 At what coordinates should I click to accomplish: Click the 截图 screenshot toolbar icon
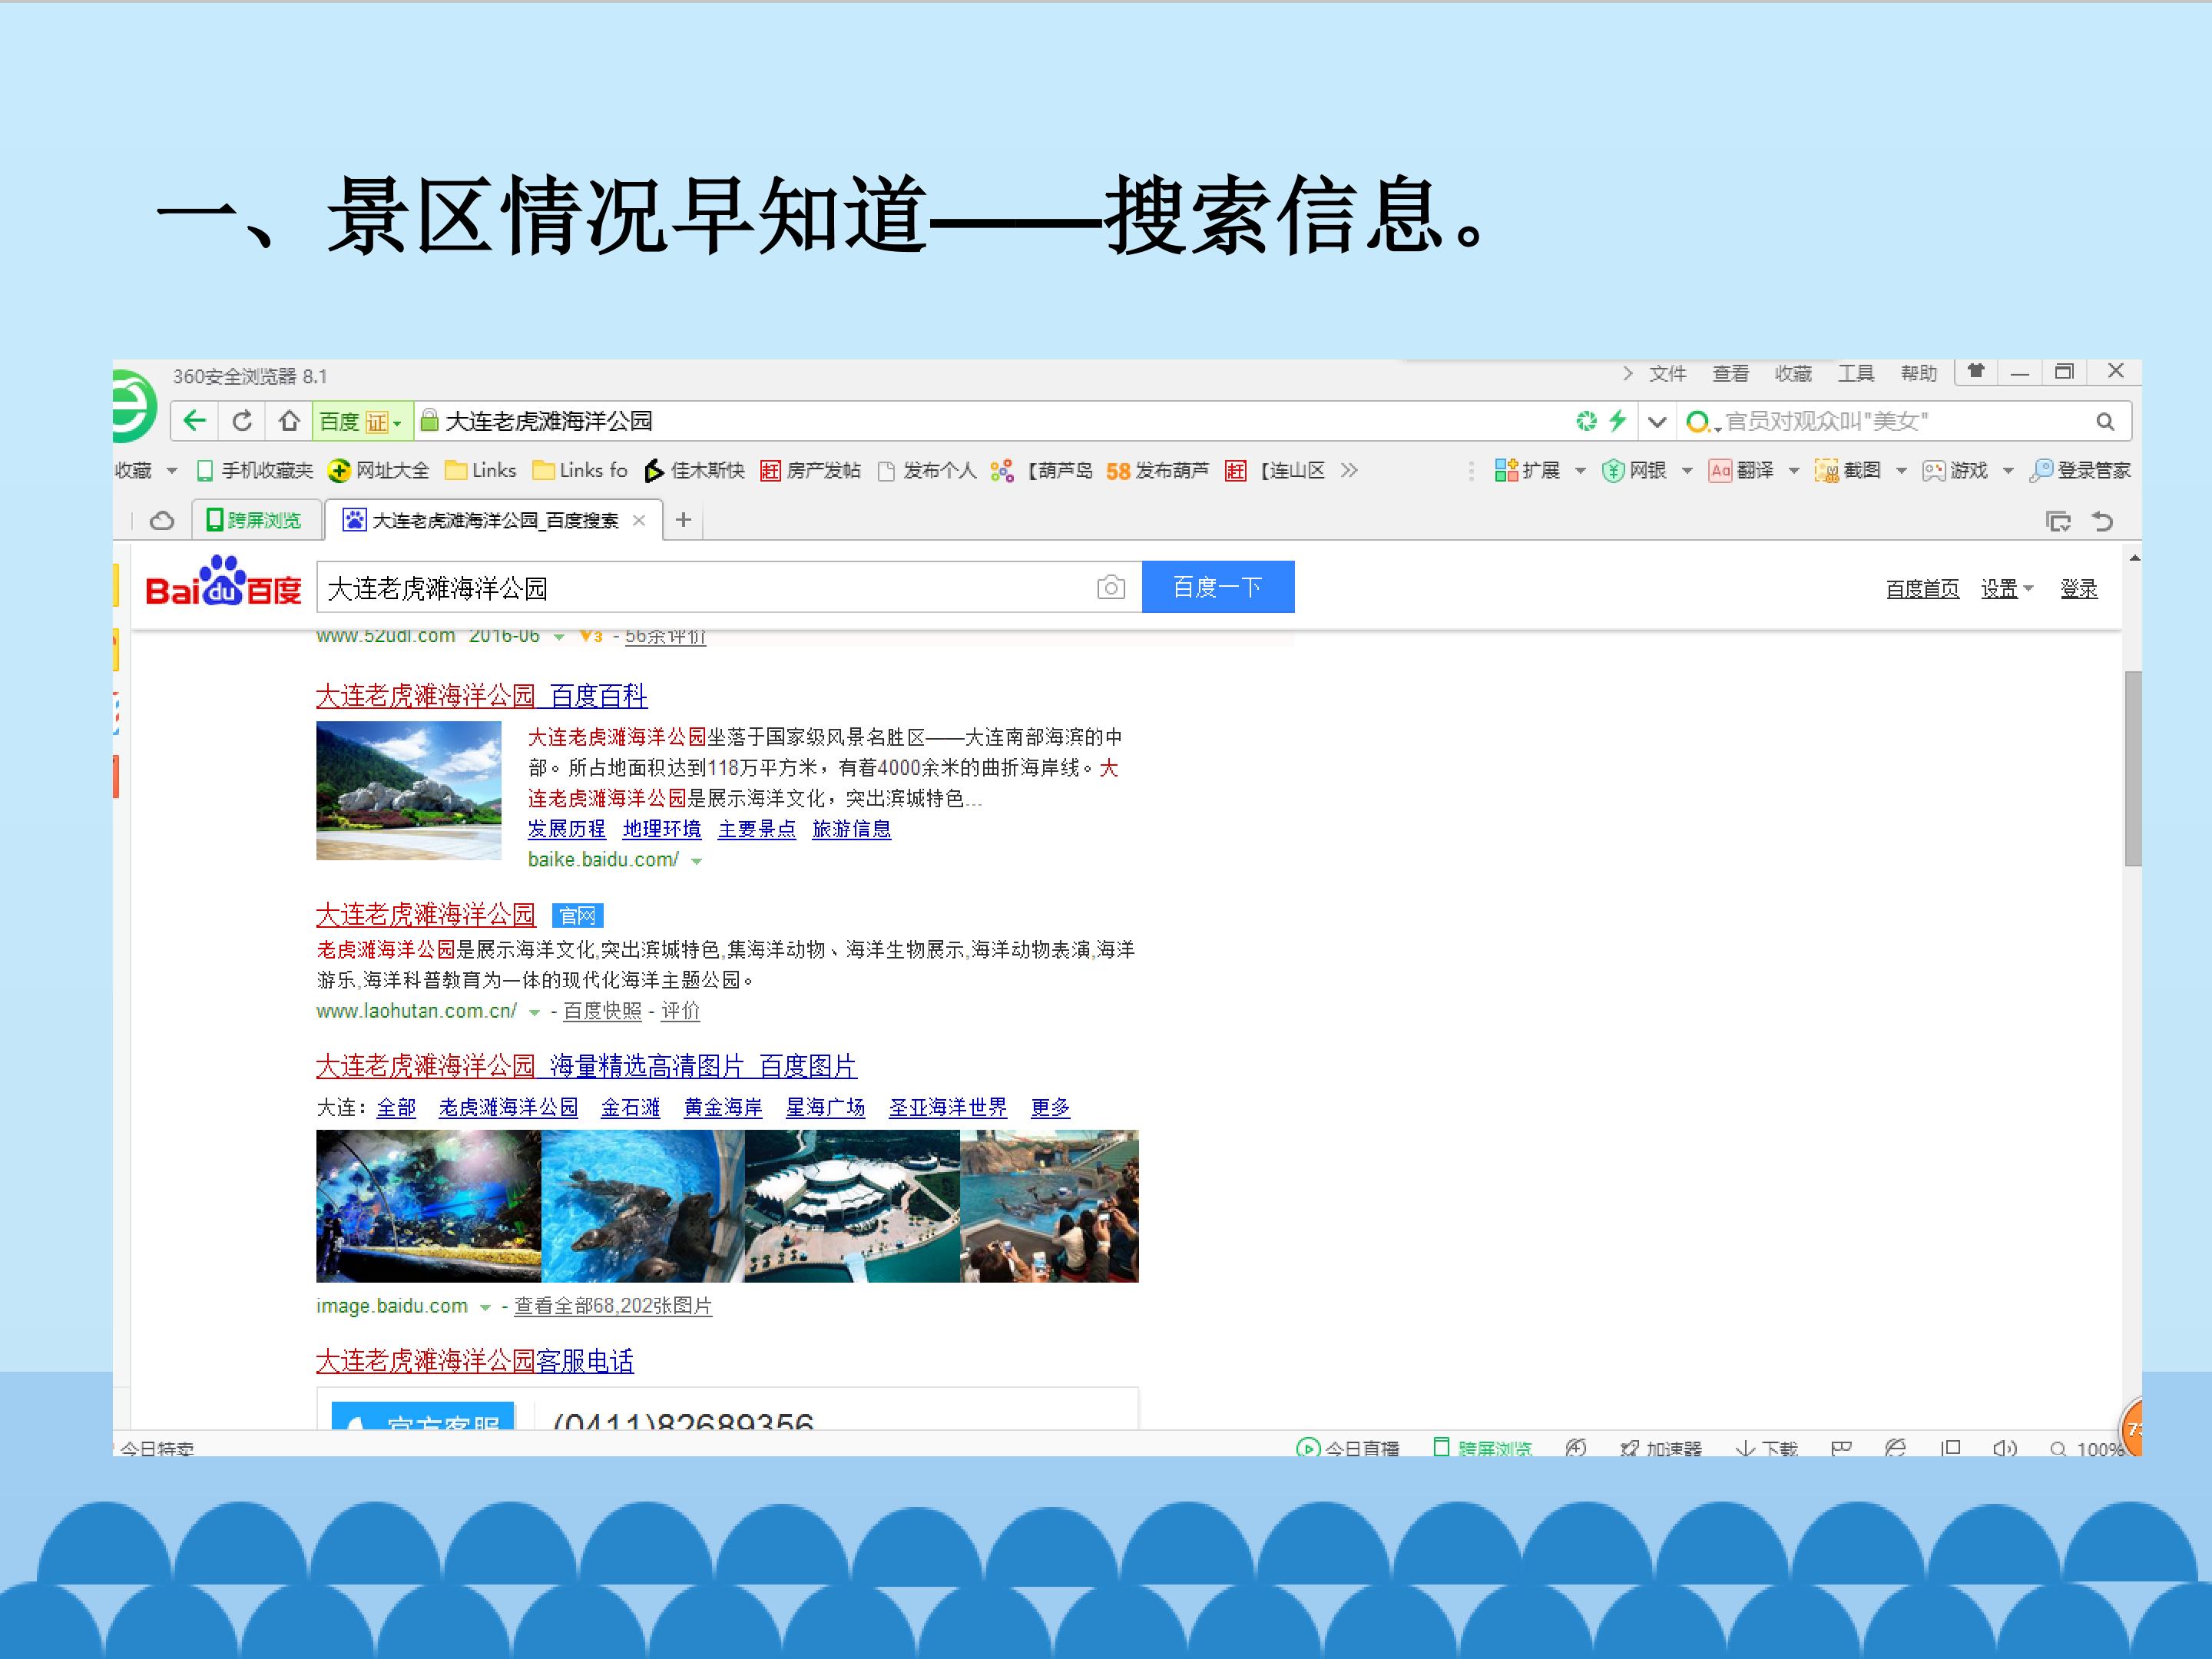(1848, 471)
